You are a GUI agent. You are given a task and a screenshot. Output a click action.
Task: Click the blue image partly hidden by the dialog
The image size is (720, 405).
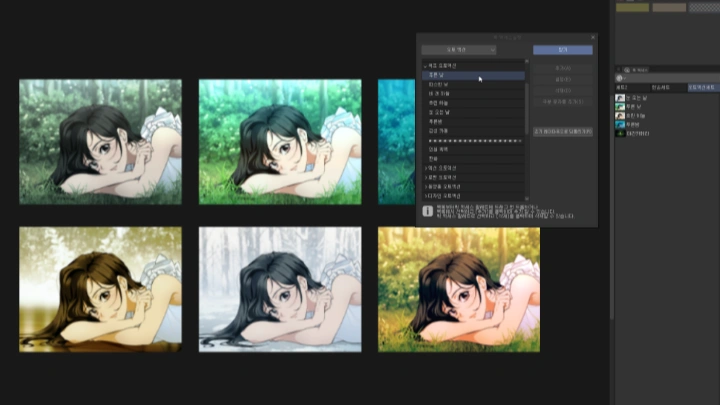click(x=396, y=142)
